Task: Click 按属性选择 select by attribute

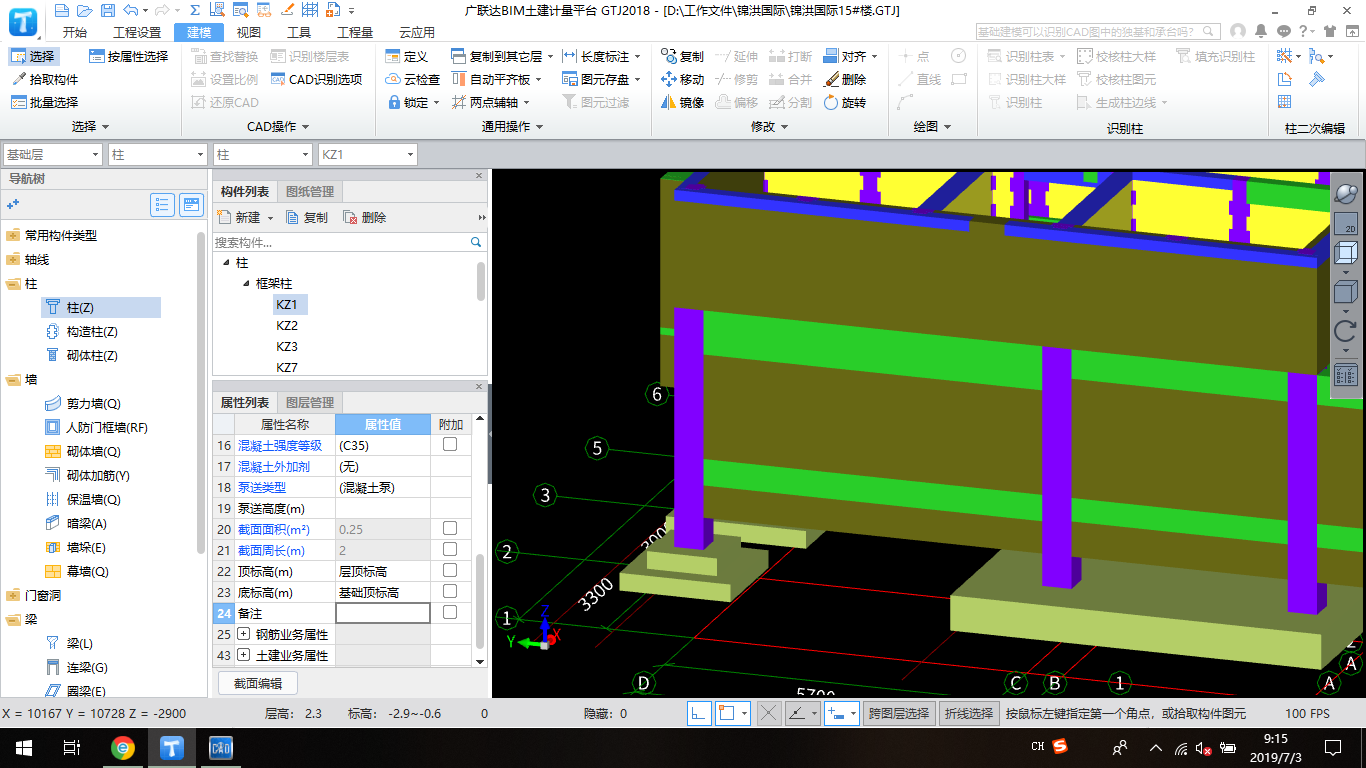Action: tap(129, 56)
